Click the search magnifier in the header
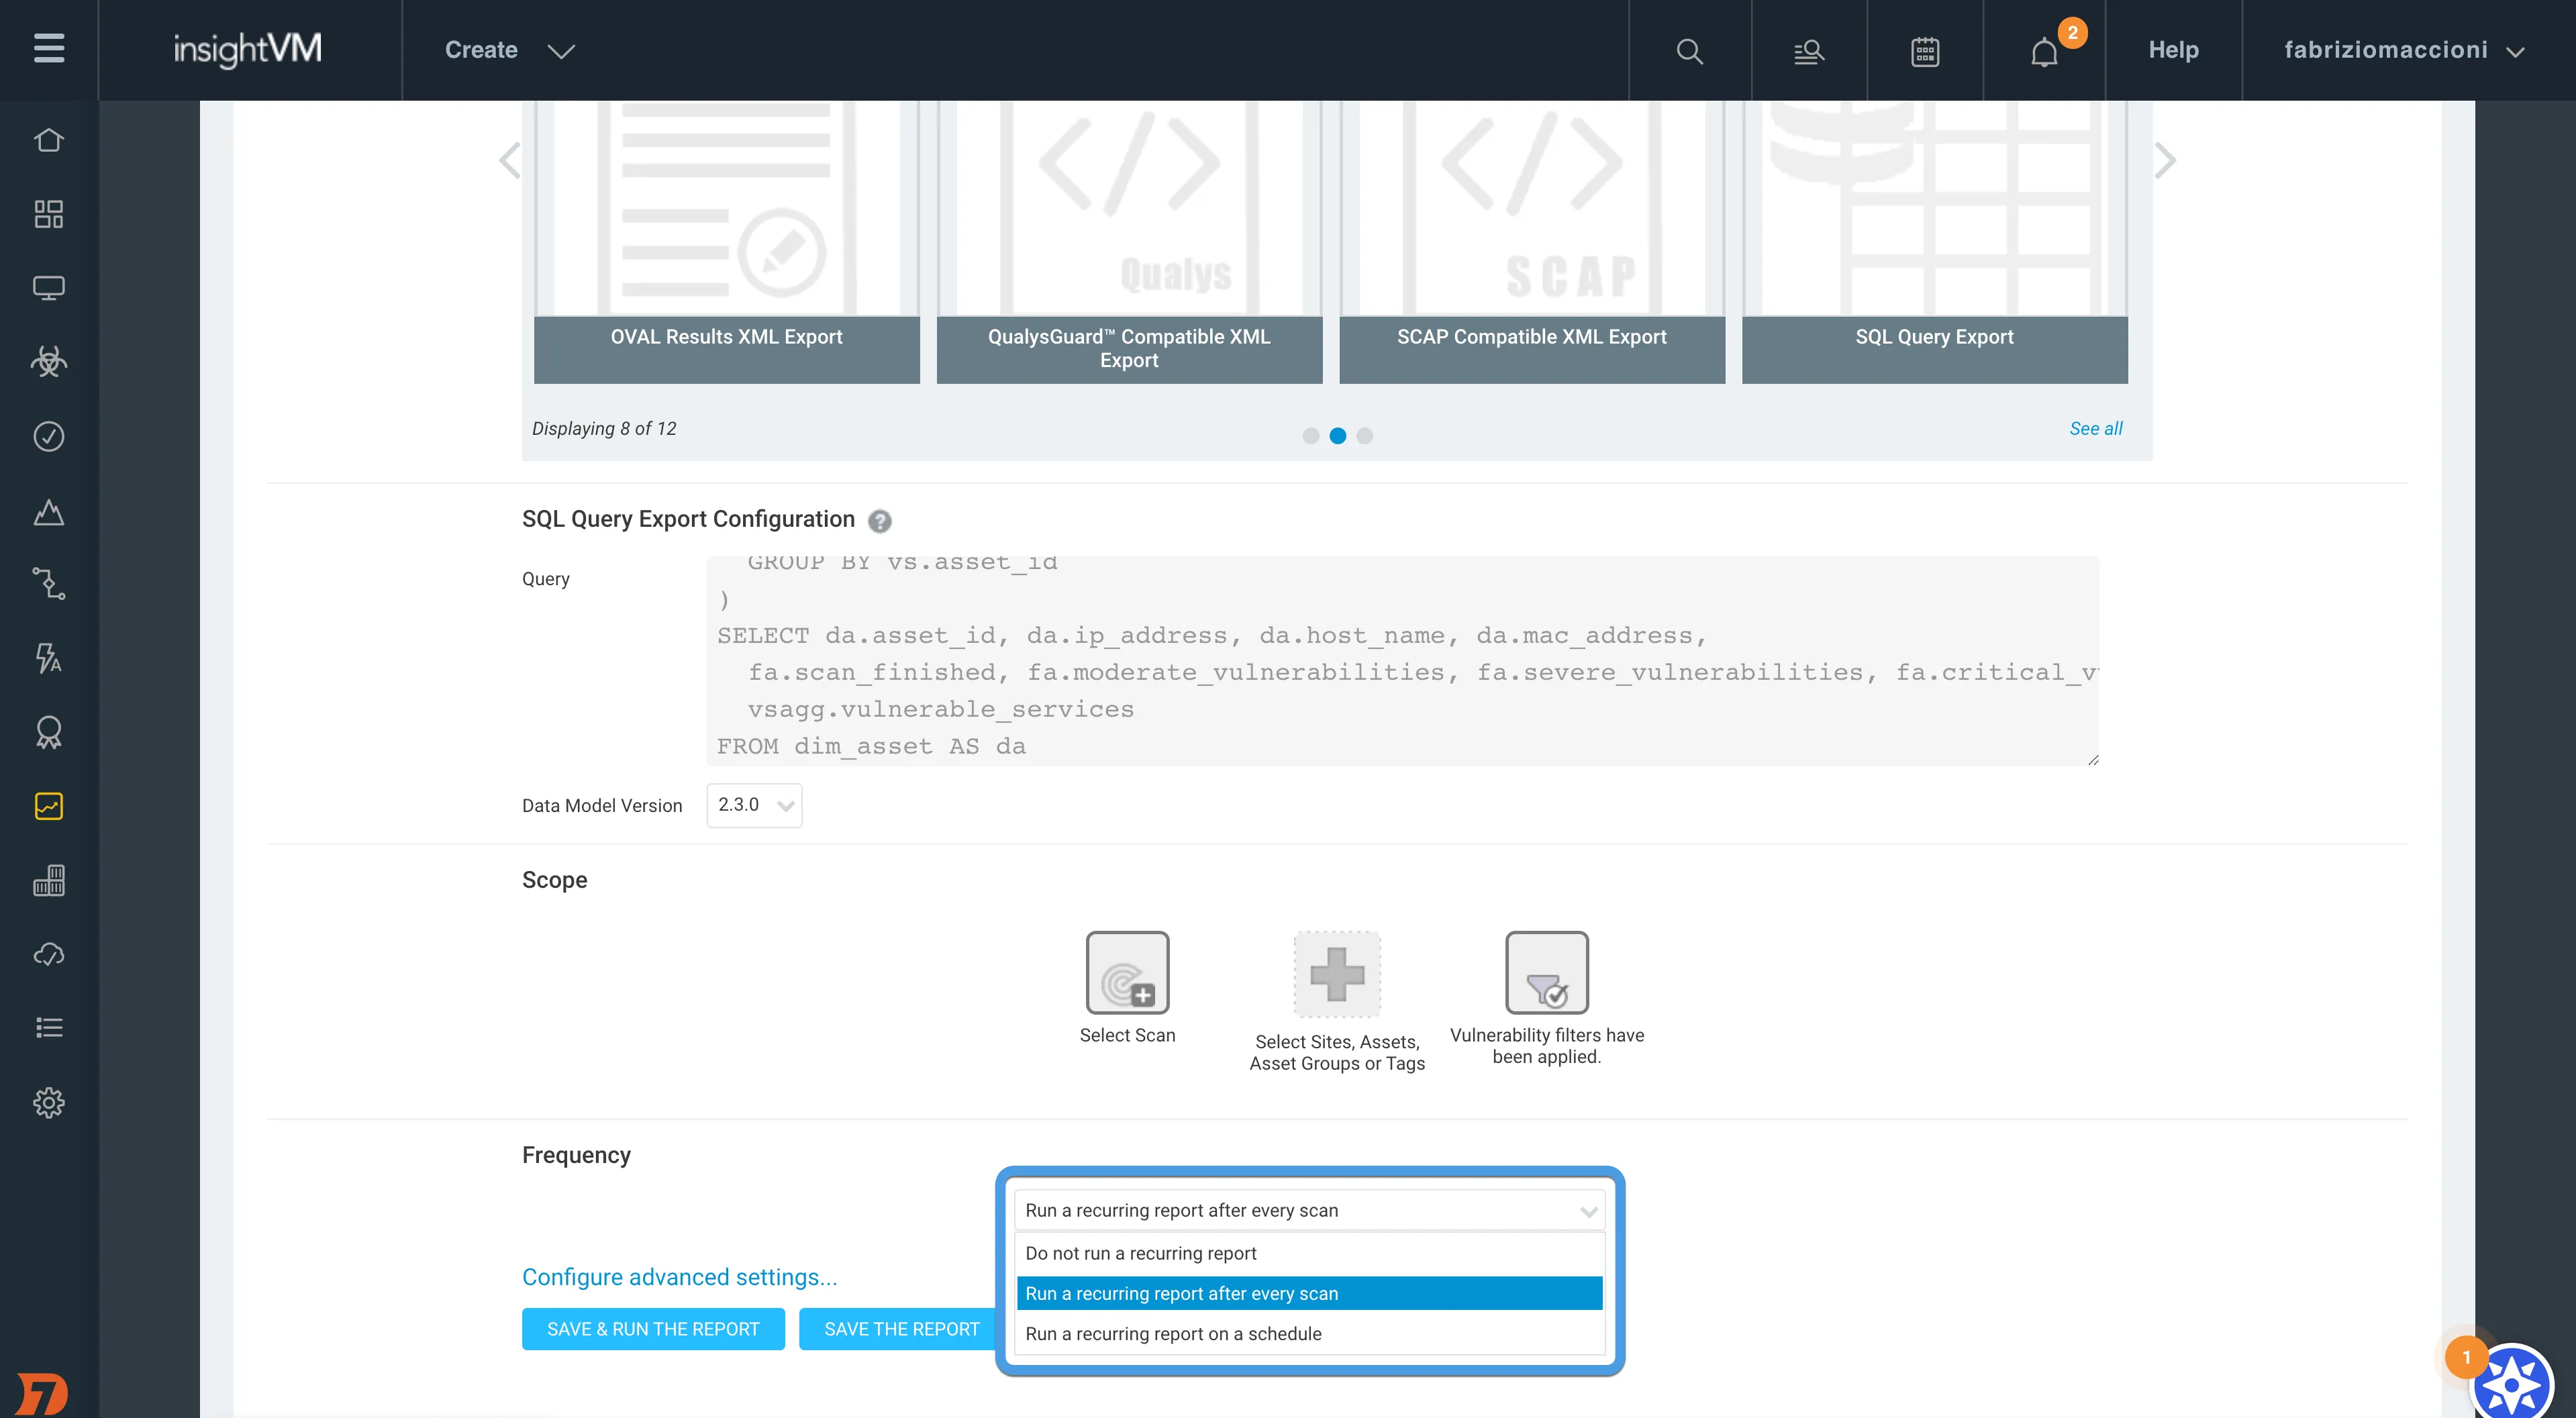 (x=1689, y=51)
